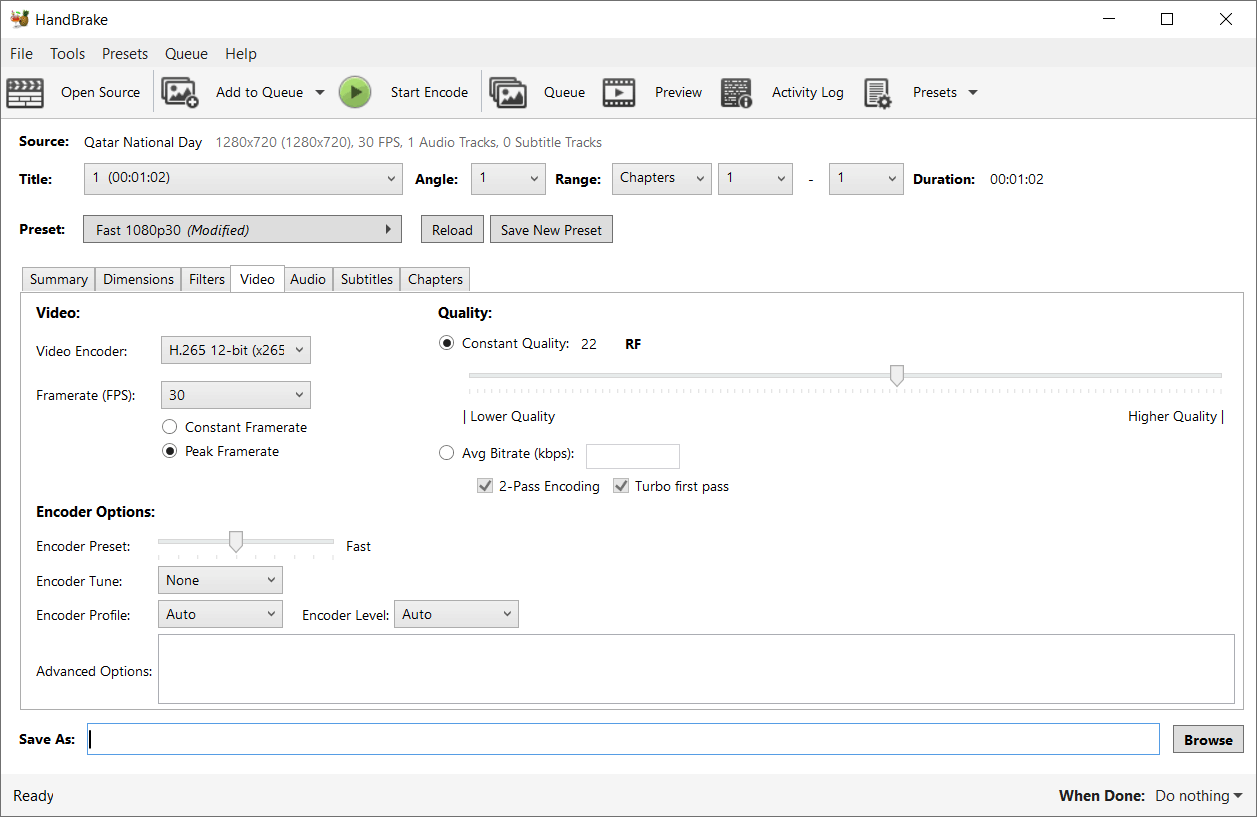The image size is (1257, 817).
Task: Click the Browse button
Action: coord(1207,739)
